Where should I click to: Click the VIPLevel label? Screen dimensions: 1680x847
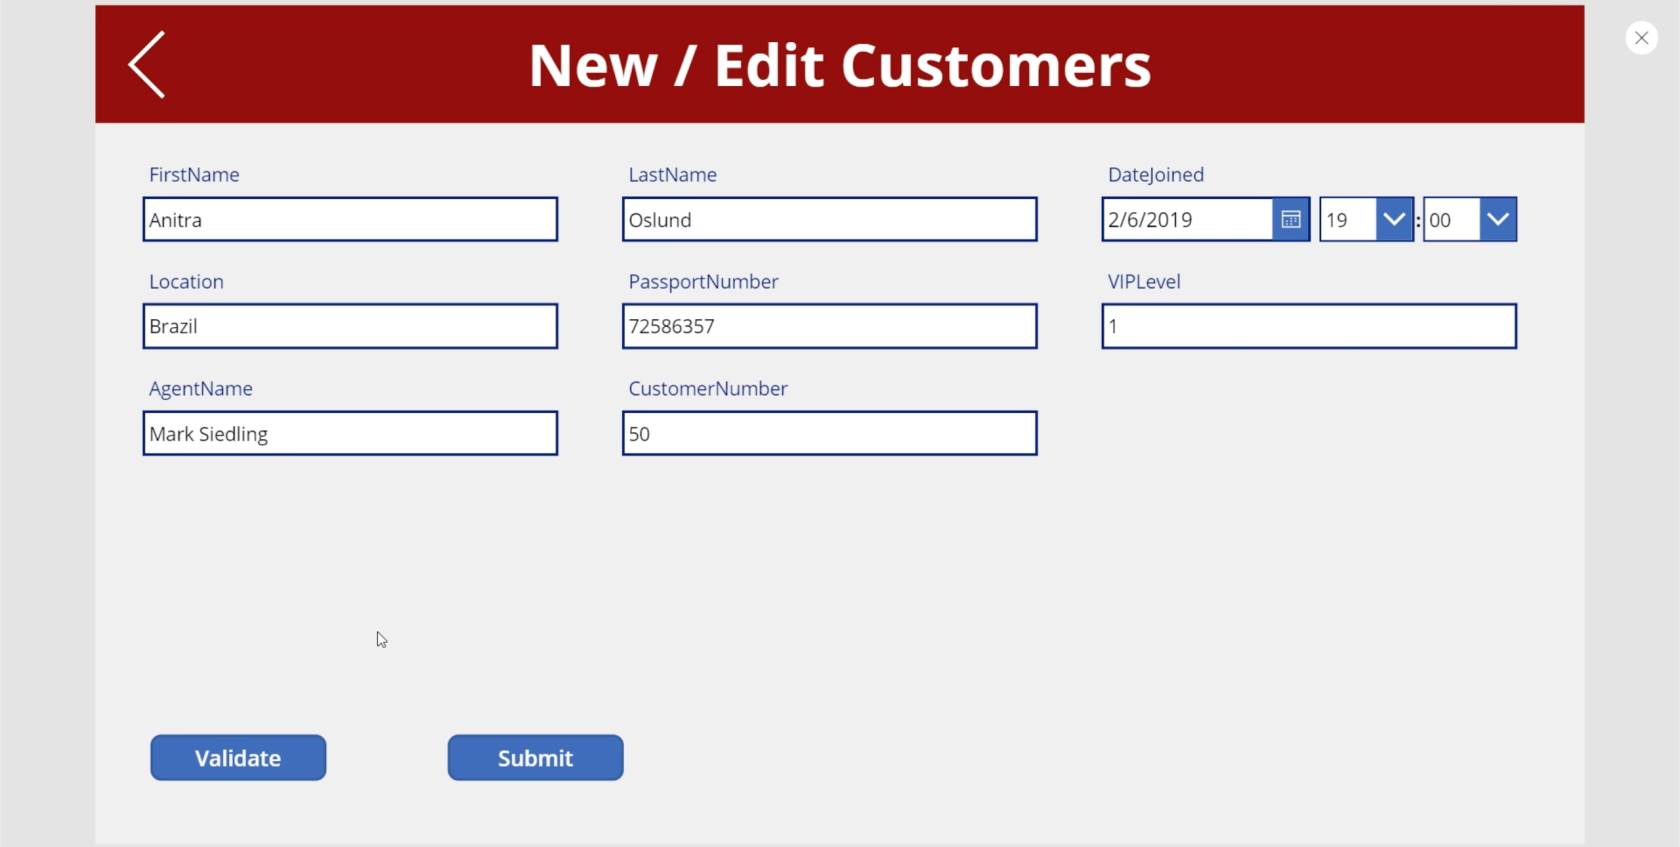(x=1144, y=282)
